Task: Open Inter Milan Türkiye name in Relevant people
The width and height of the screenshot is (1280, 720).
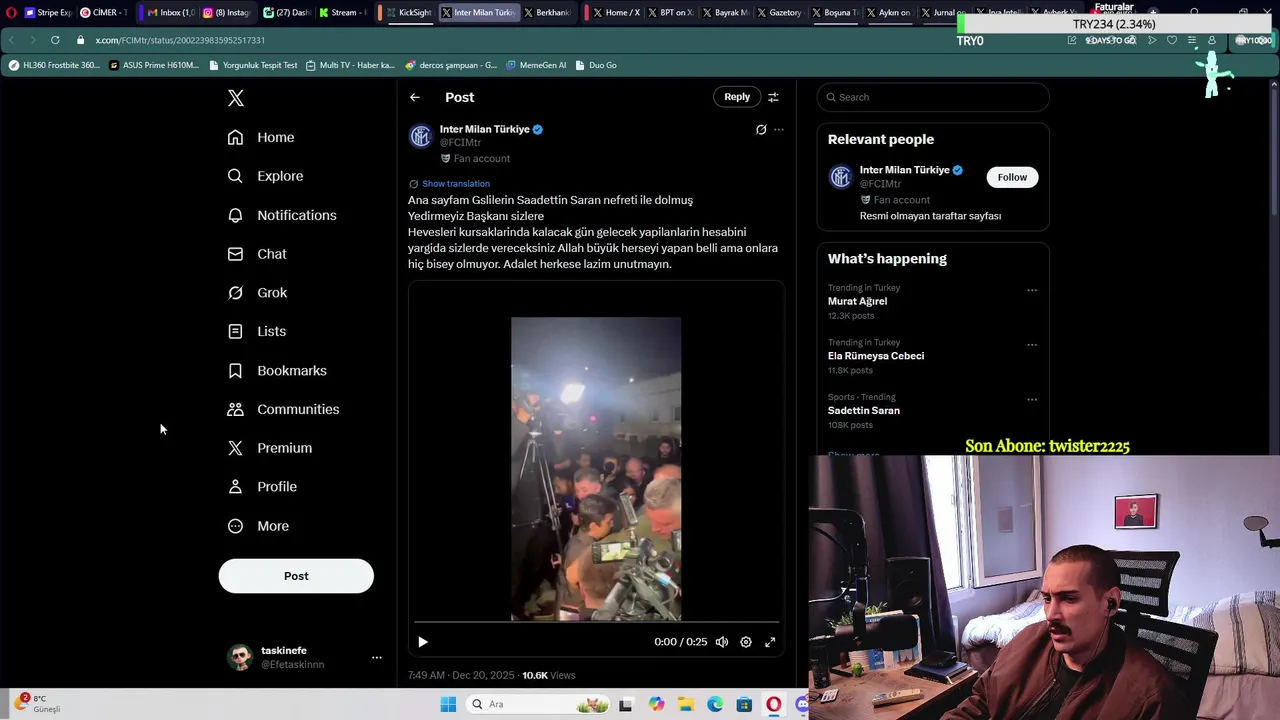Action: point(905,170)
